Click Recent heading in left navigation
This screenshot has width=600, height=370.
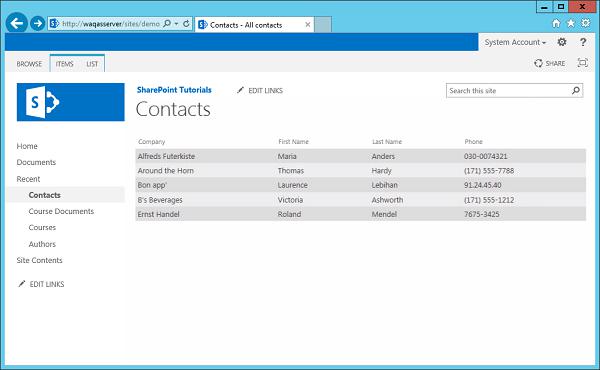tap(28, 179)
